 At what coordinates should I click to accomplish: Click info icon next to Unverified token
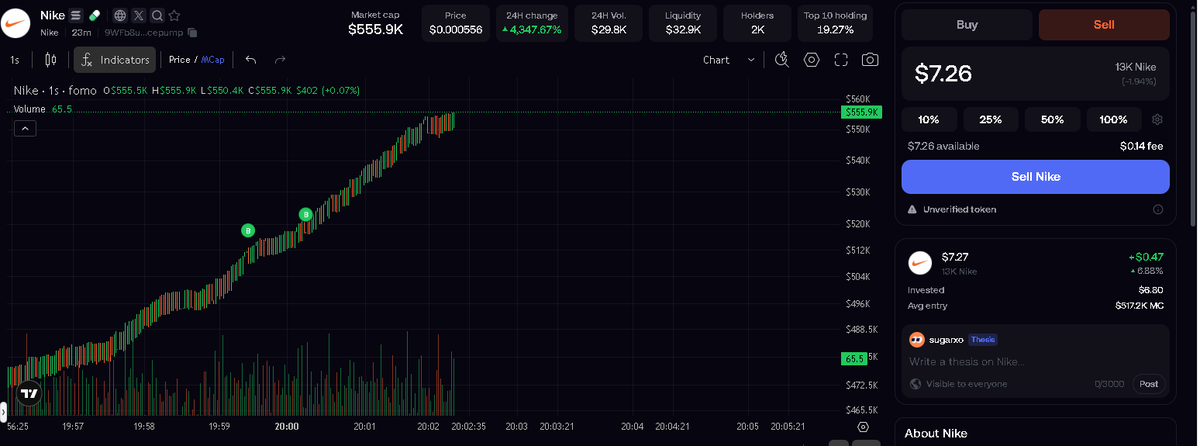(1157, 210)
